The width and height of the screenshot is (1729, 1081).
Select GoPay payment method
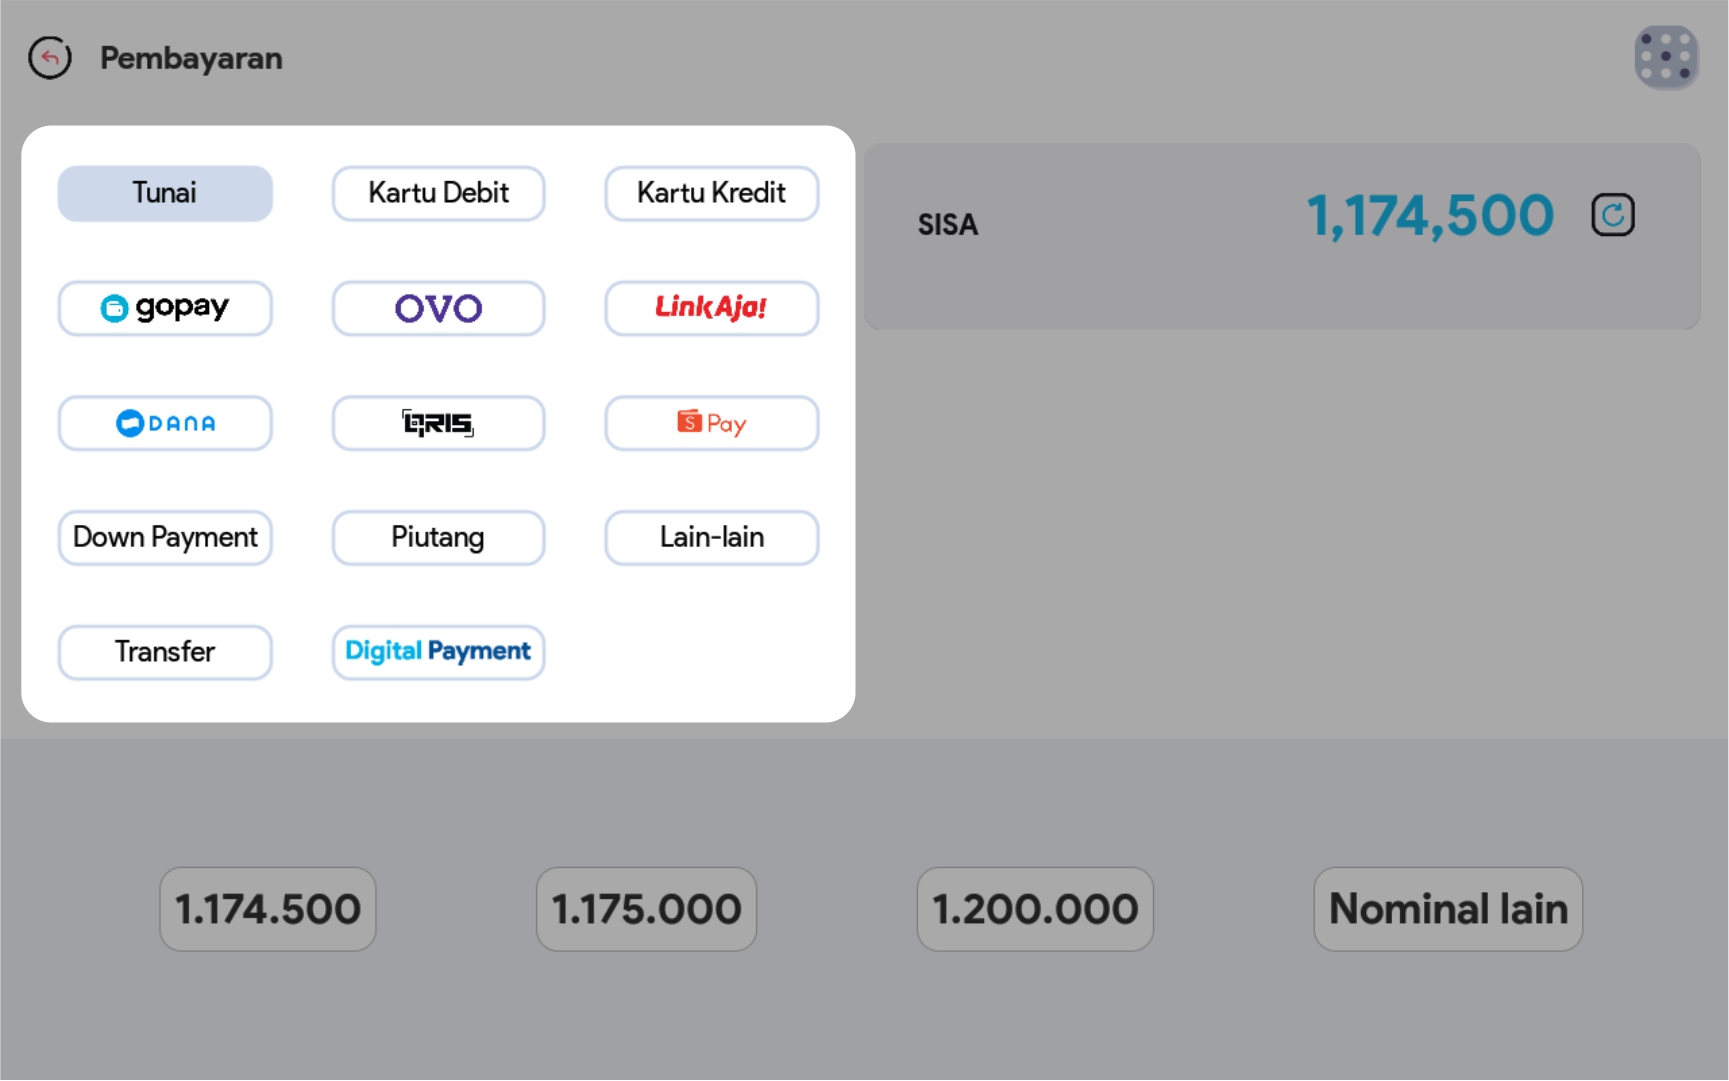click(x=165, y=308)
